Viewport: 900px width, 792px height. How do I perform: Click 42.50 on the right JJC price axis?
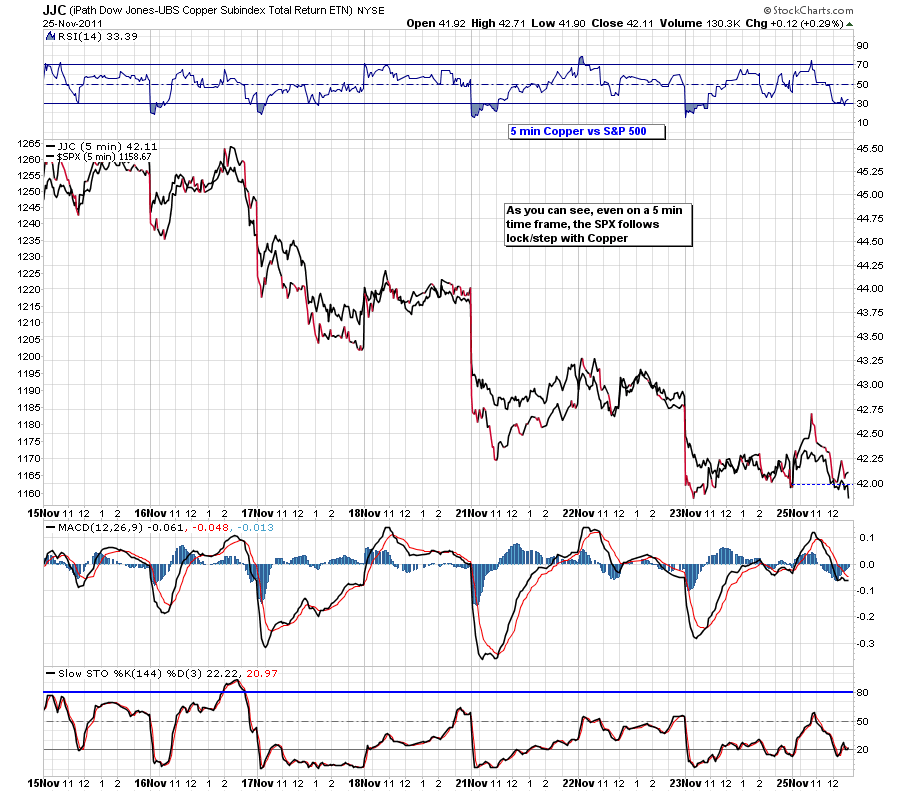tap(870, 434)
